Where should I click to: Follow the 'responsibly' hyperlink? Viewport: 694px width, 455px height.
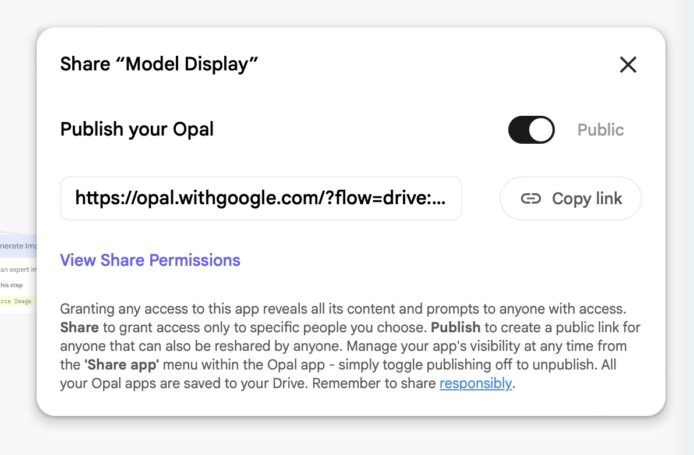point(476,383)
